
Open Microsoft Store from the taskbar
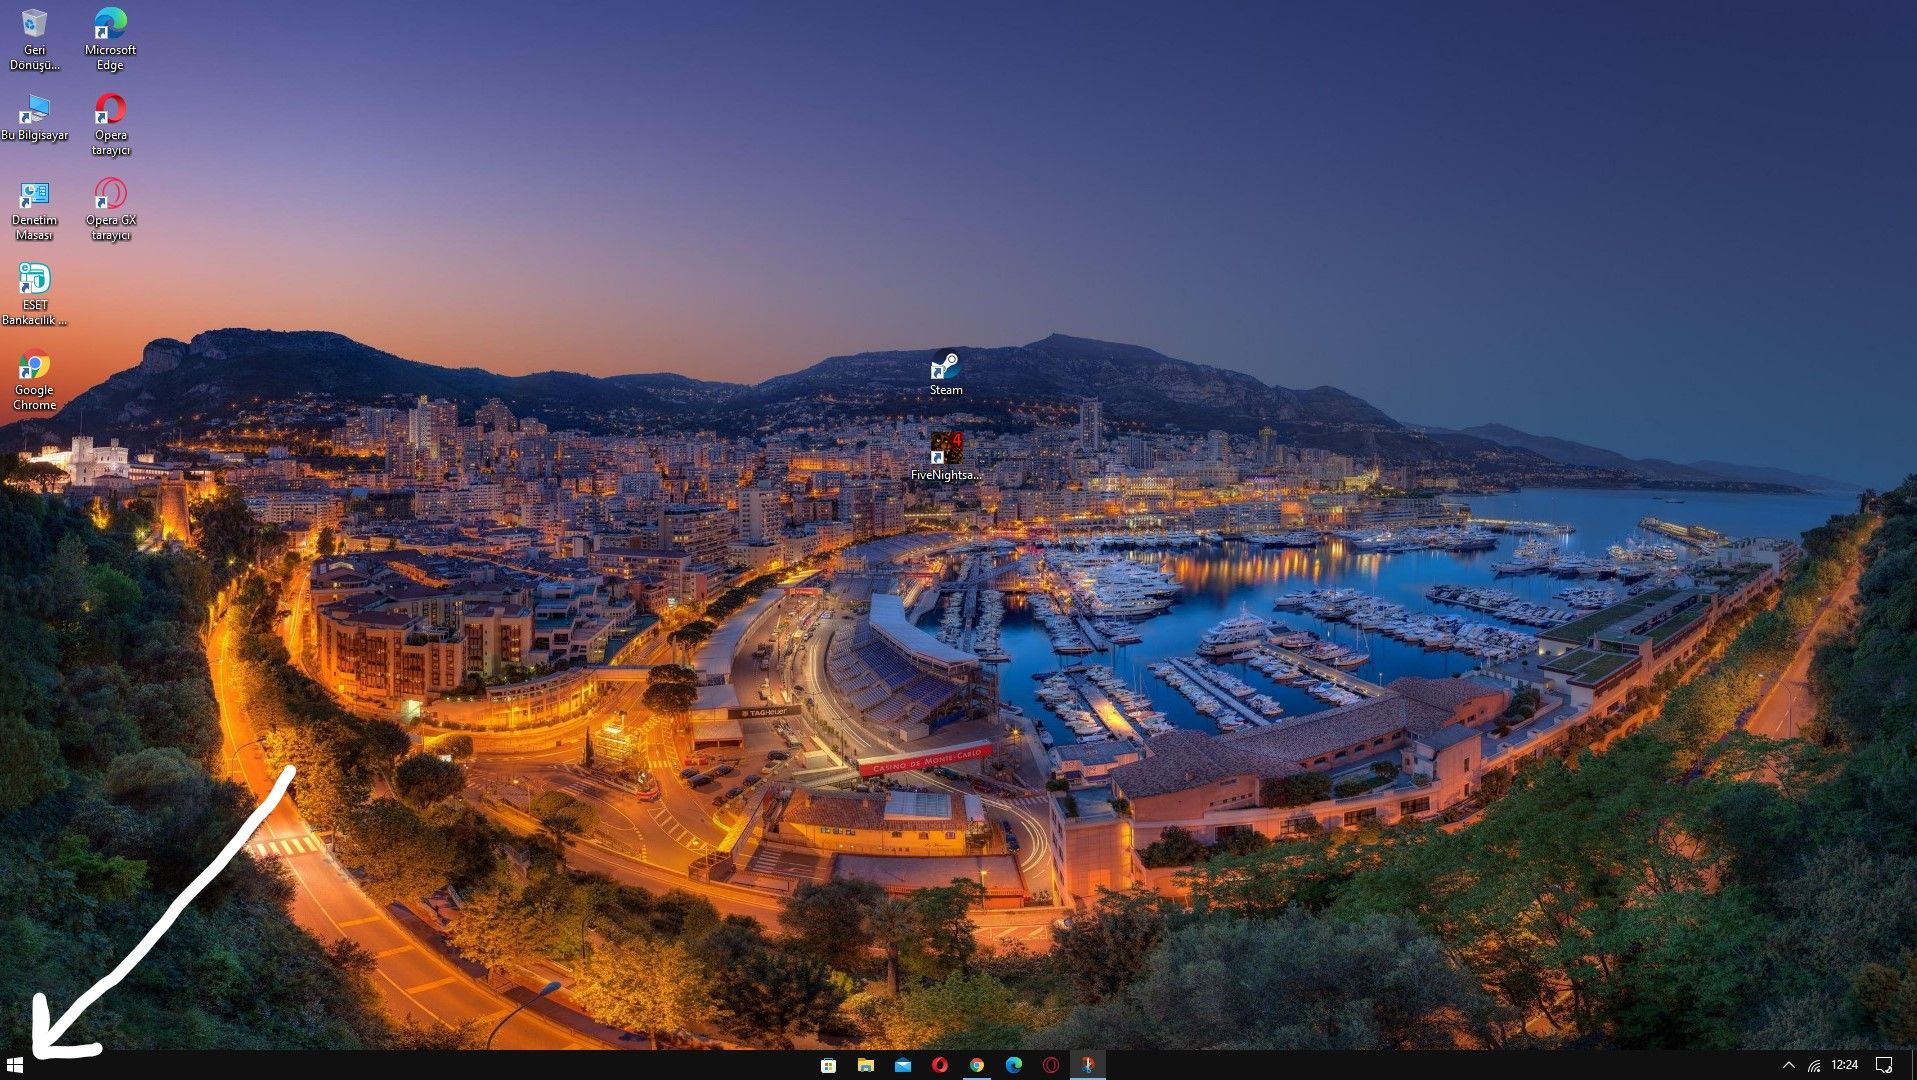click(x=828, y=1065)
